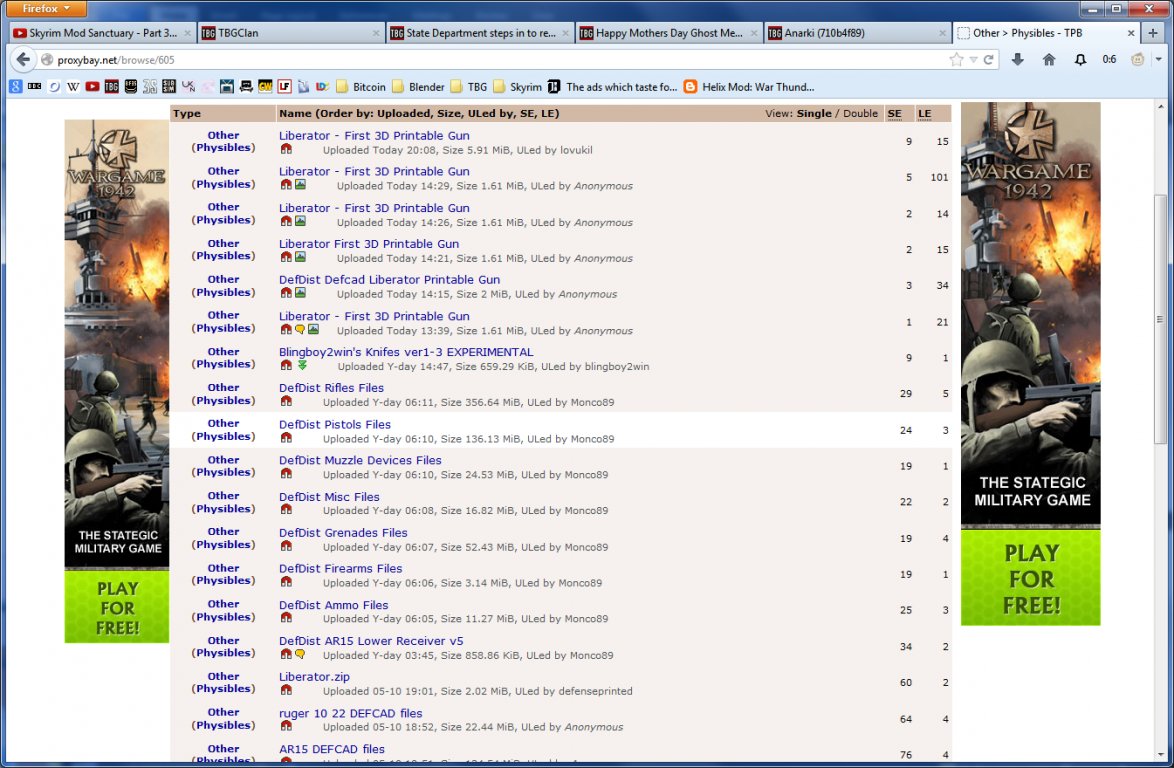1174x768 pixels.
Task: Open the BBC bookmark icon
Action: [34, 87]
